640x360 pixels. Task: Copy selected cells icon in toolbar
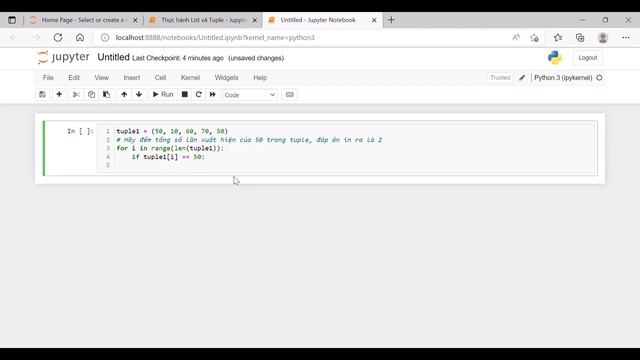pyautogui.click(x=91, y=94)
